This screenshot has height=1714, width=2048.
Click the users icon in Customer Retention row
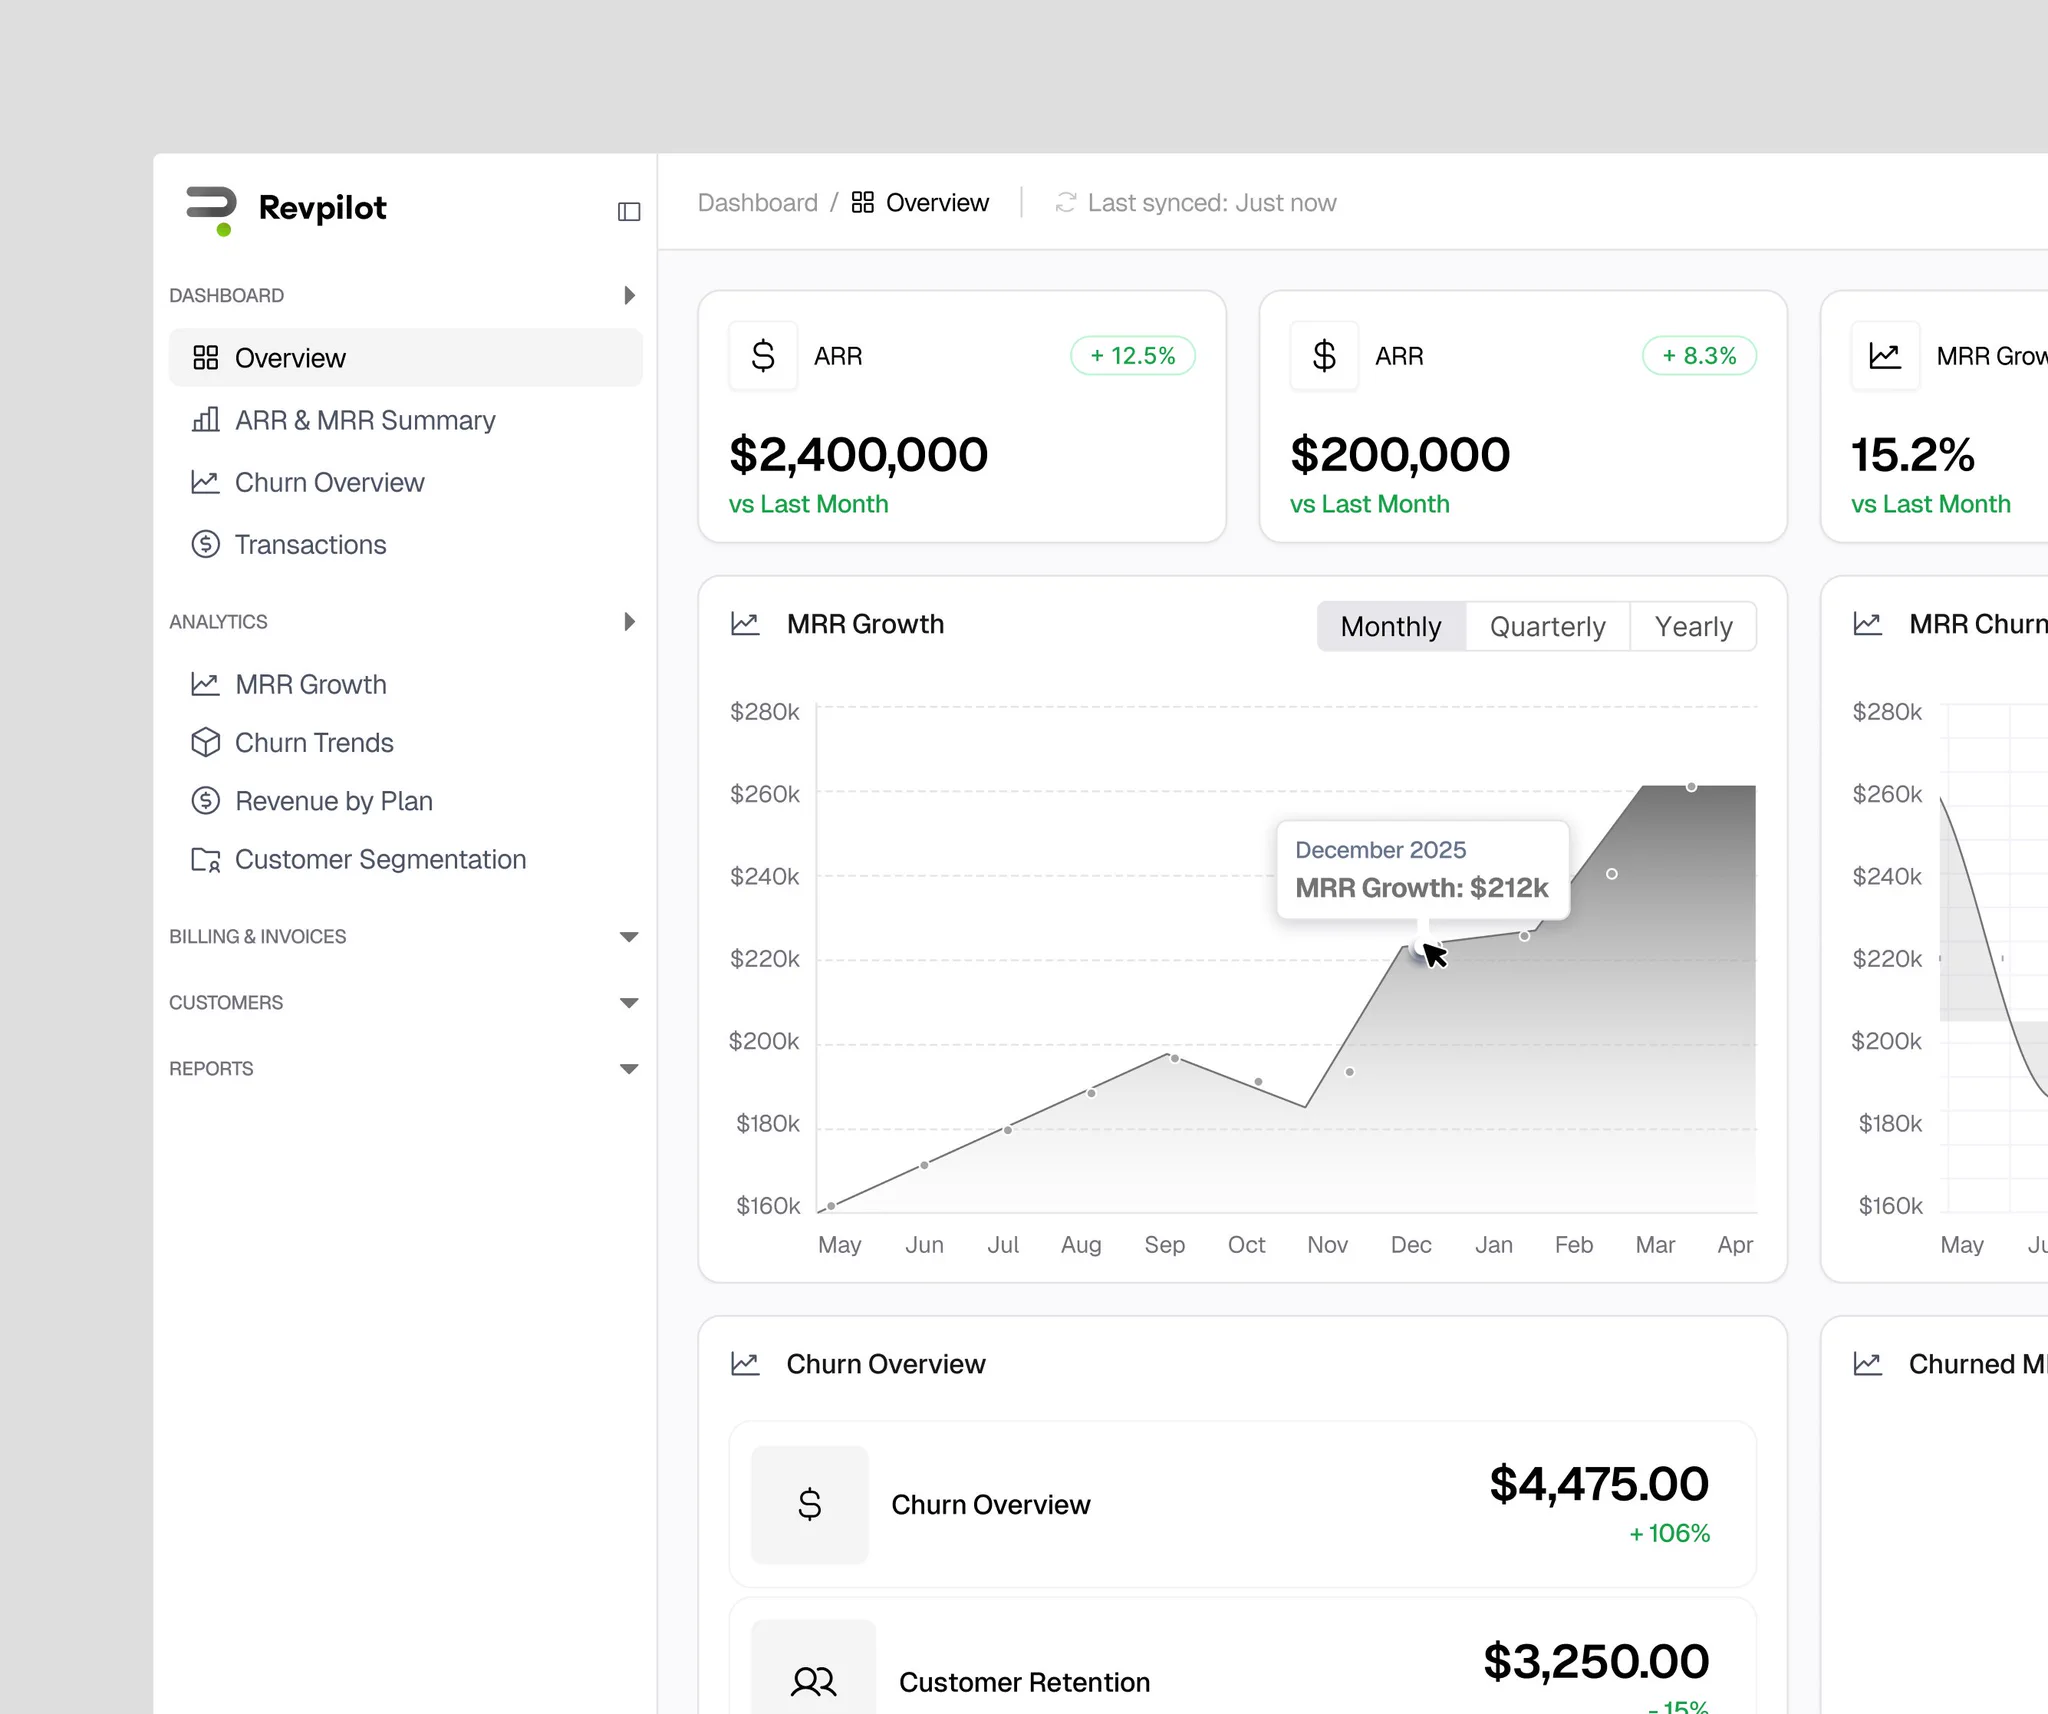coord(813,1682)
